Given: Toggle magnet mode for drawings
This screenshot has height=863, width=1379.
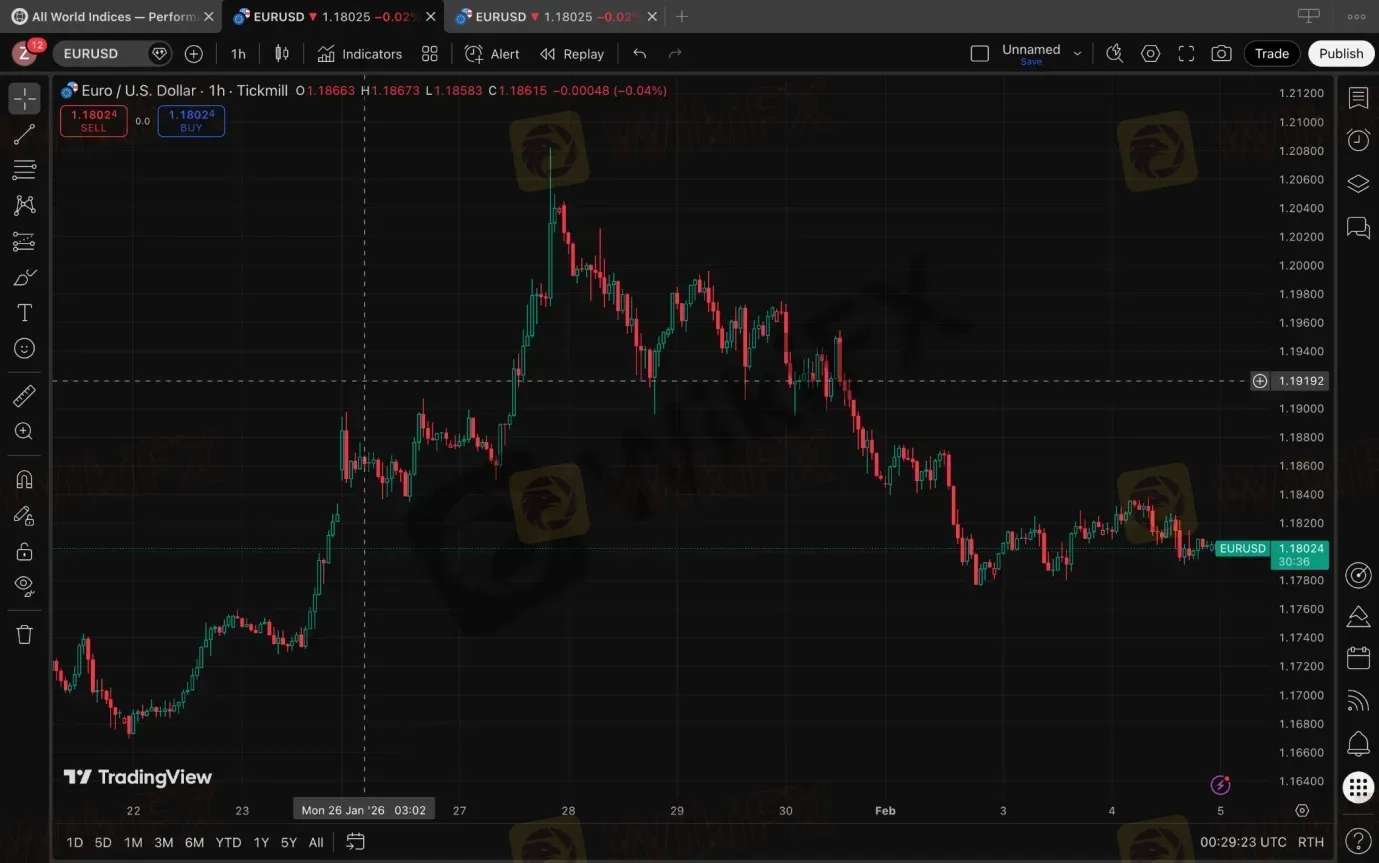Looking at the screenshot, I should click(x=25, y=480).
